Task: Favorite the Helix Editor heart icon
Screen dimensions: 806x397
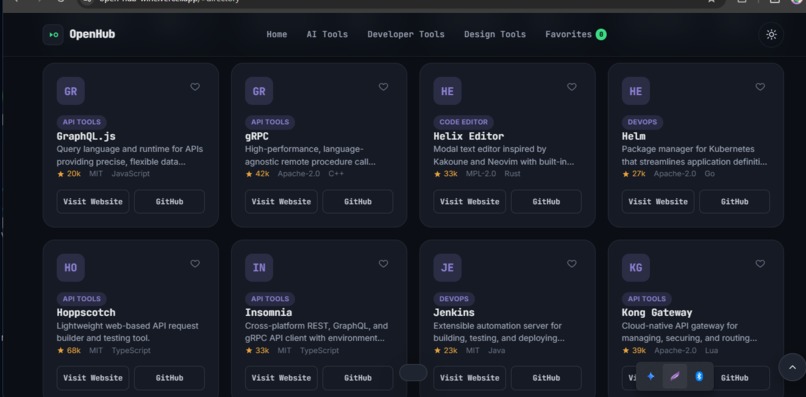Action: [x=572, y=87]
